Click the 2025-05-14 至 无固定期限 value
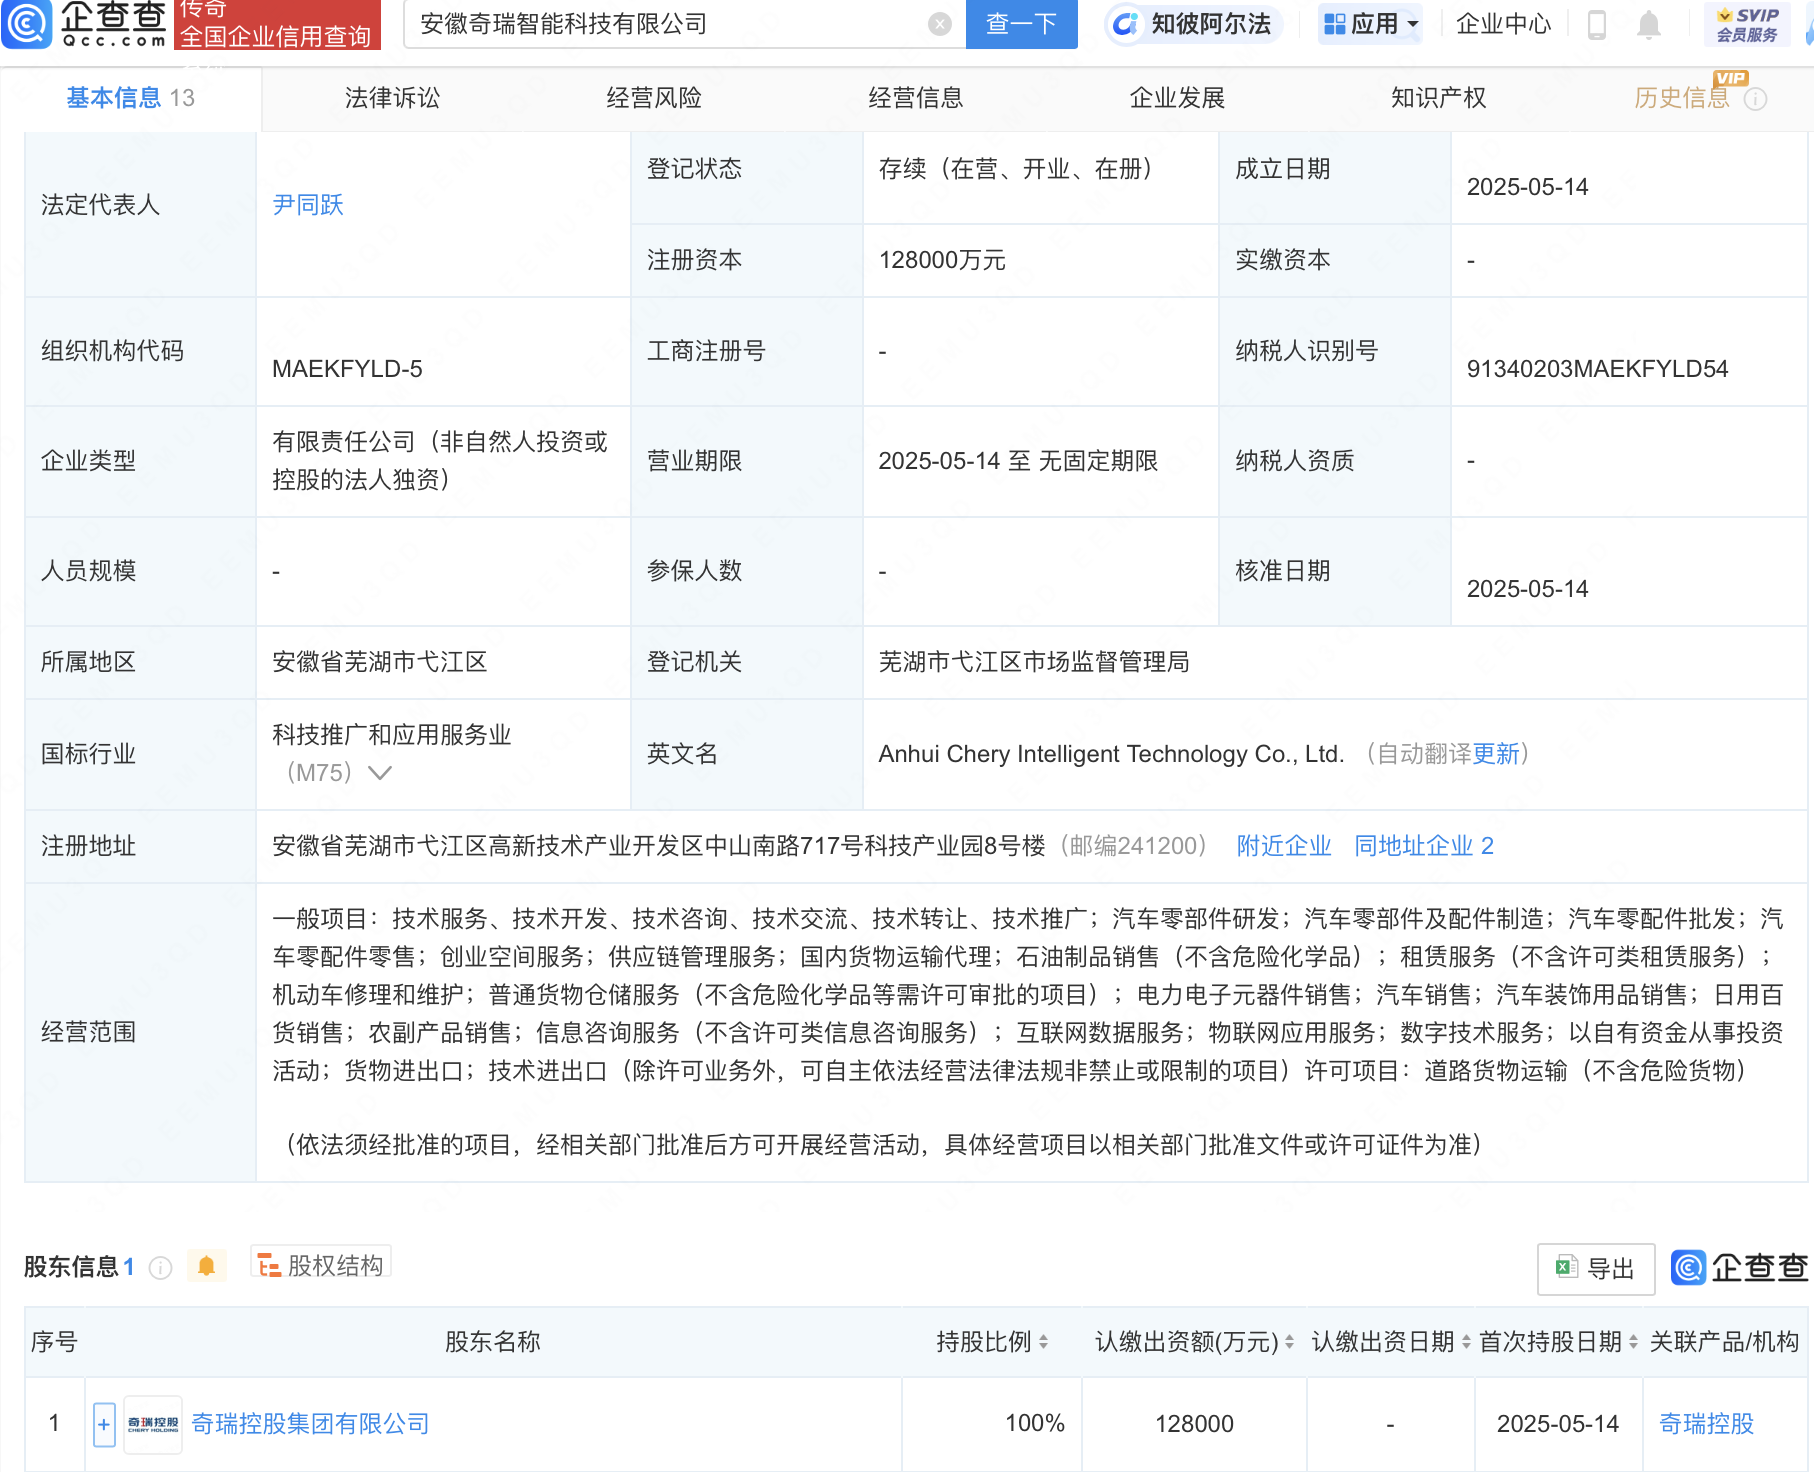This screenshot has width=1814, height=1472. coord(1018,461)
